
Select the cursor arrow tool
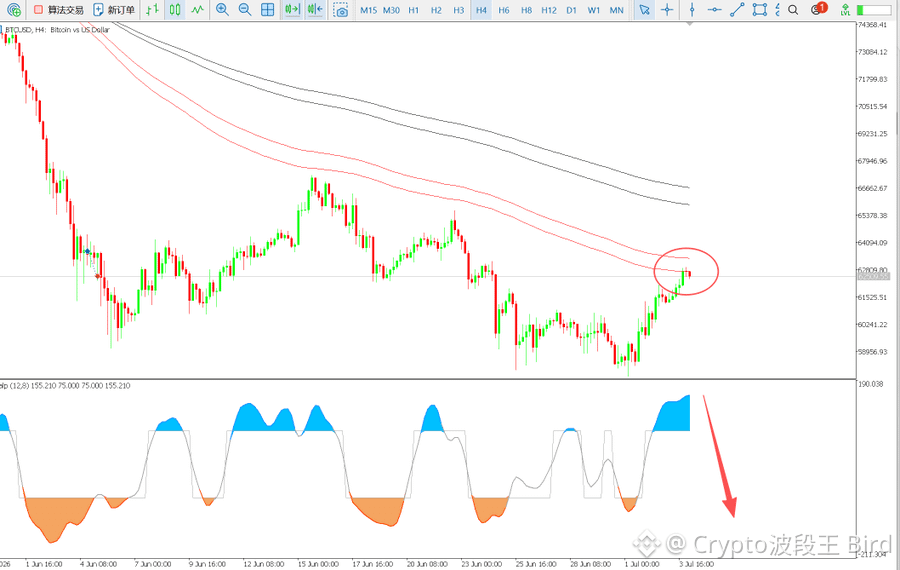tap(645, 10)
